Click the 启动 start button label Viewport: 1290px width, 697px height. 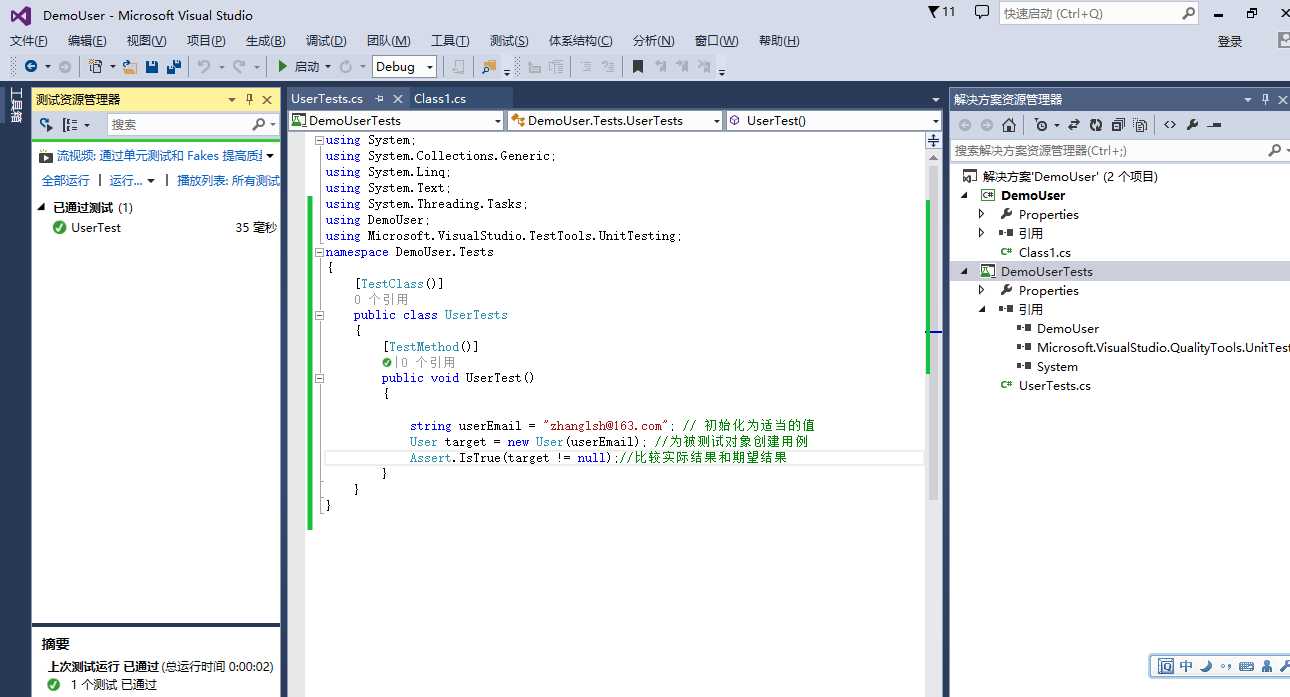pyautogui.click(x=307, y=67)
